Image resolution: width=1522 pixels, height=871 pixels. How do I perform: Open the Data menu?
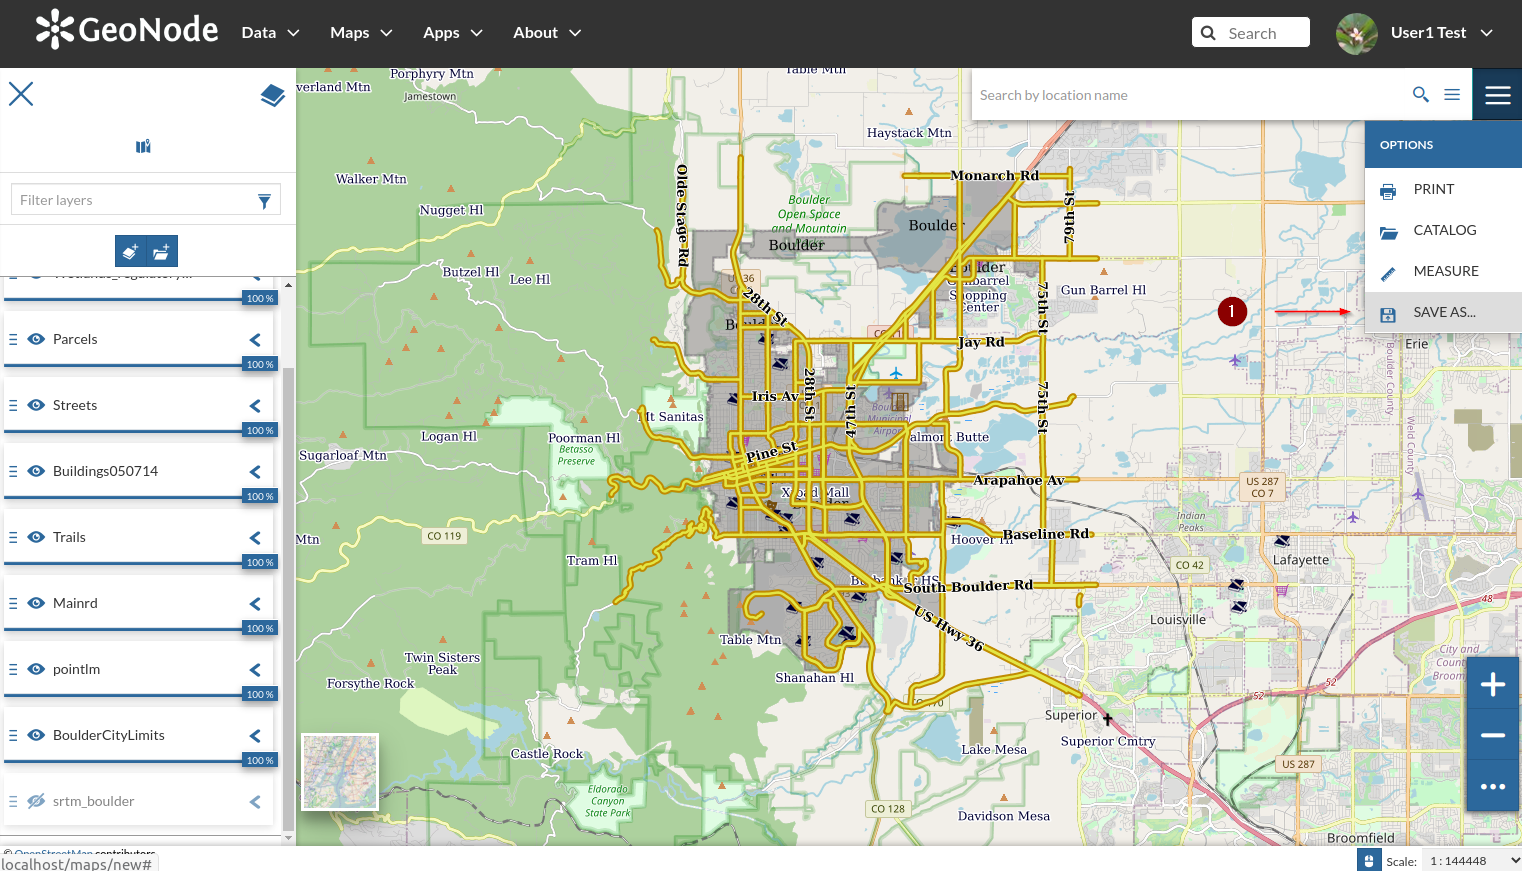(270, 33)
